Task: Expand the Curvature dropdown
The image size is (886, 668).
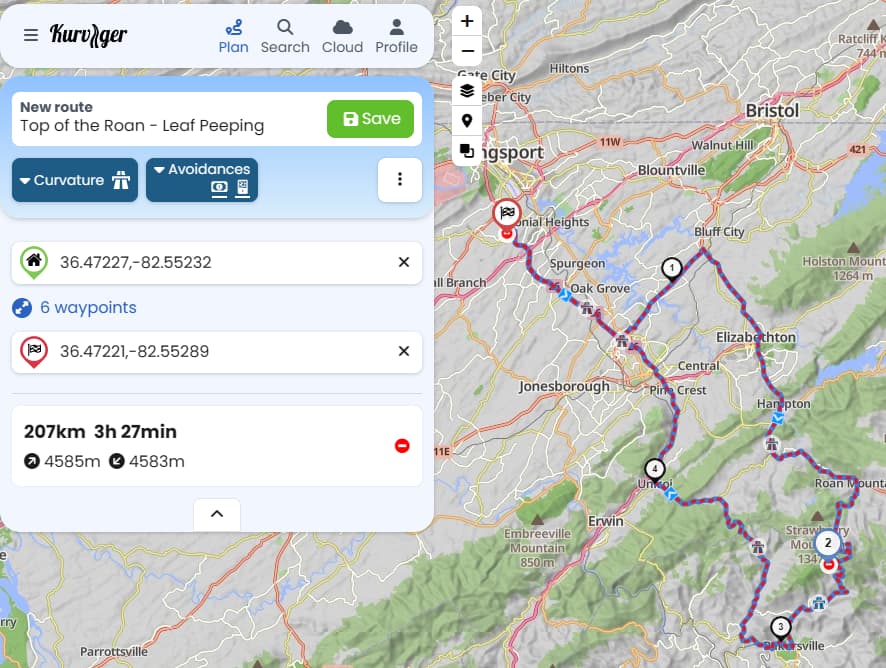Action: [x=75, y=180]
